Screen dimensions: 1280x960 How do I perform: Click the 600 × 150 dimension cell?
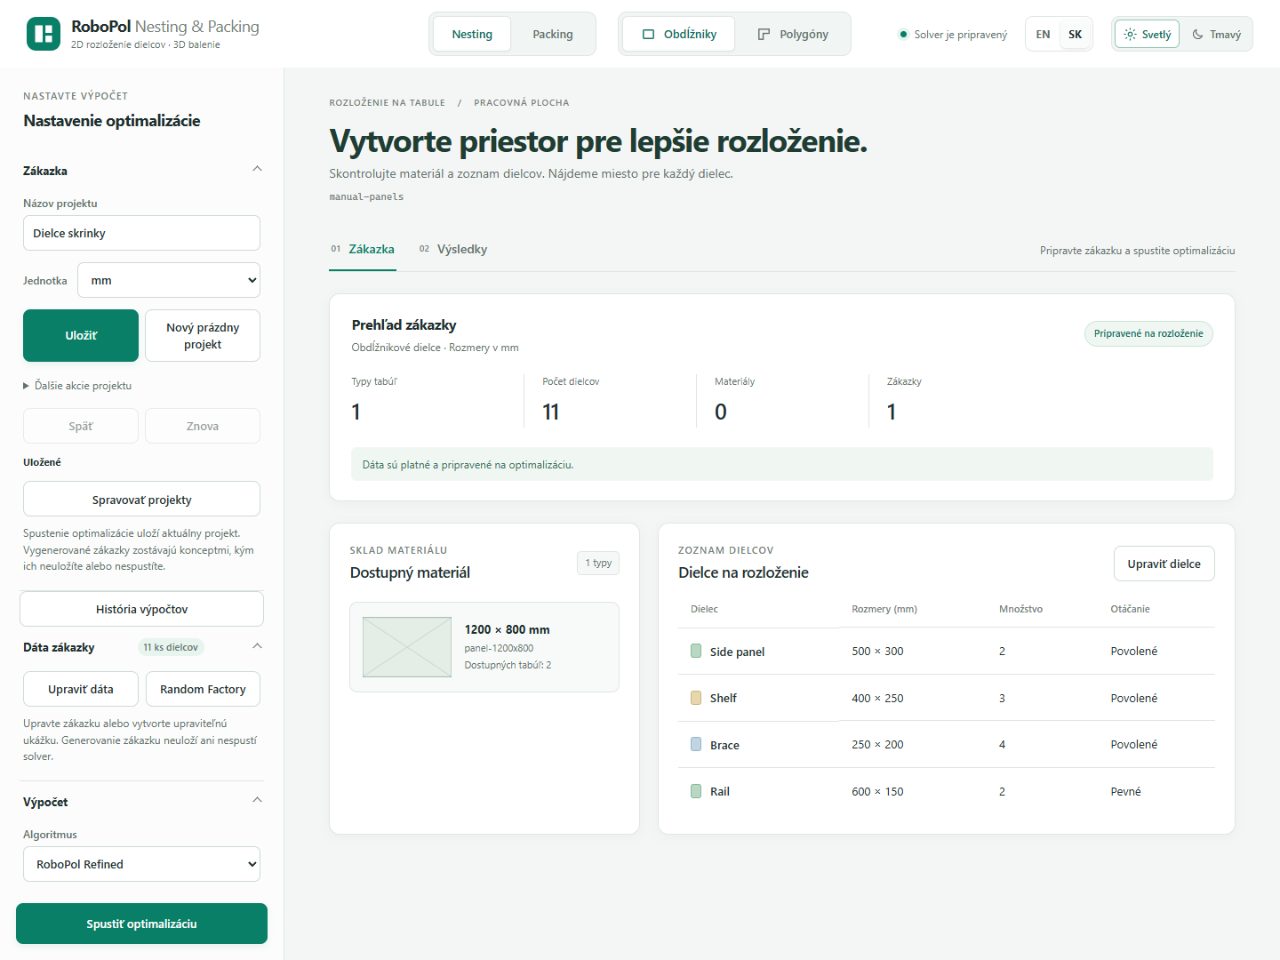click(877, 791)
